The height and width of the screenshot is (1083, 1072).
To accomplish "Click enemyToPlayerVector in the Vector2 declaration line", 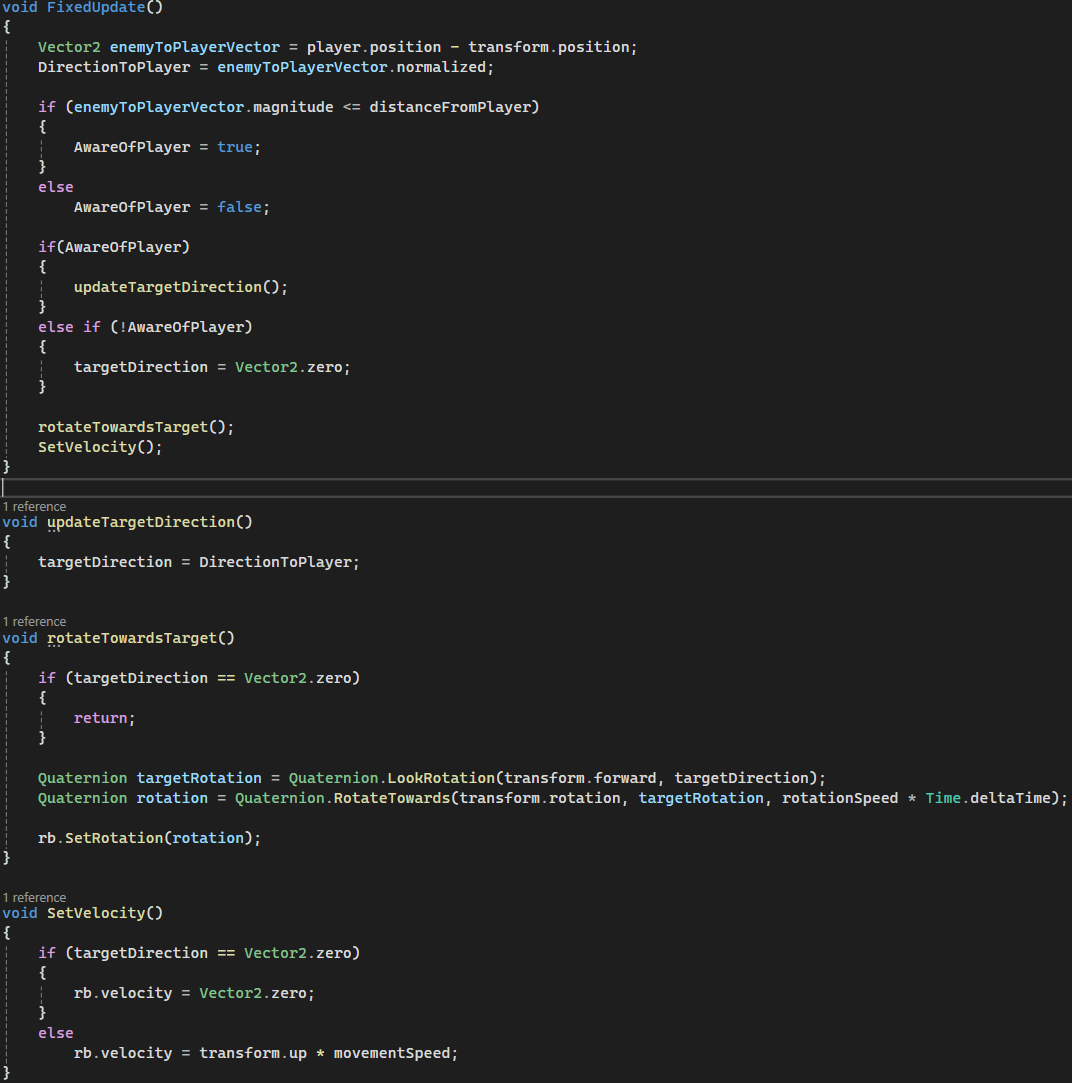I will pos(195,47).
